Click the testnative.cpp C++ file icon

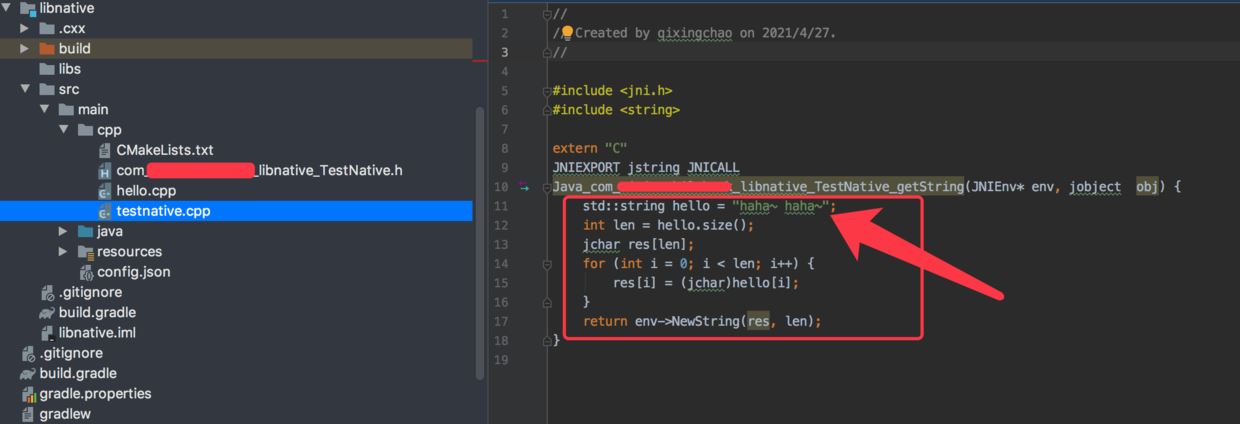pos(104,211)
